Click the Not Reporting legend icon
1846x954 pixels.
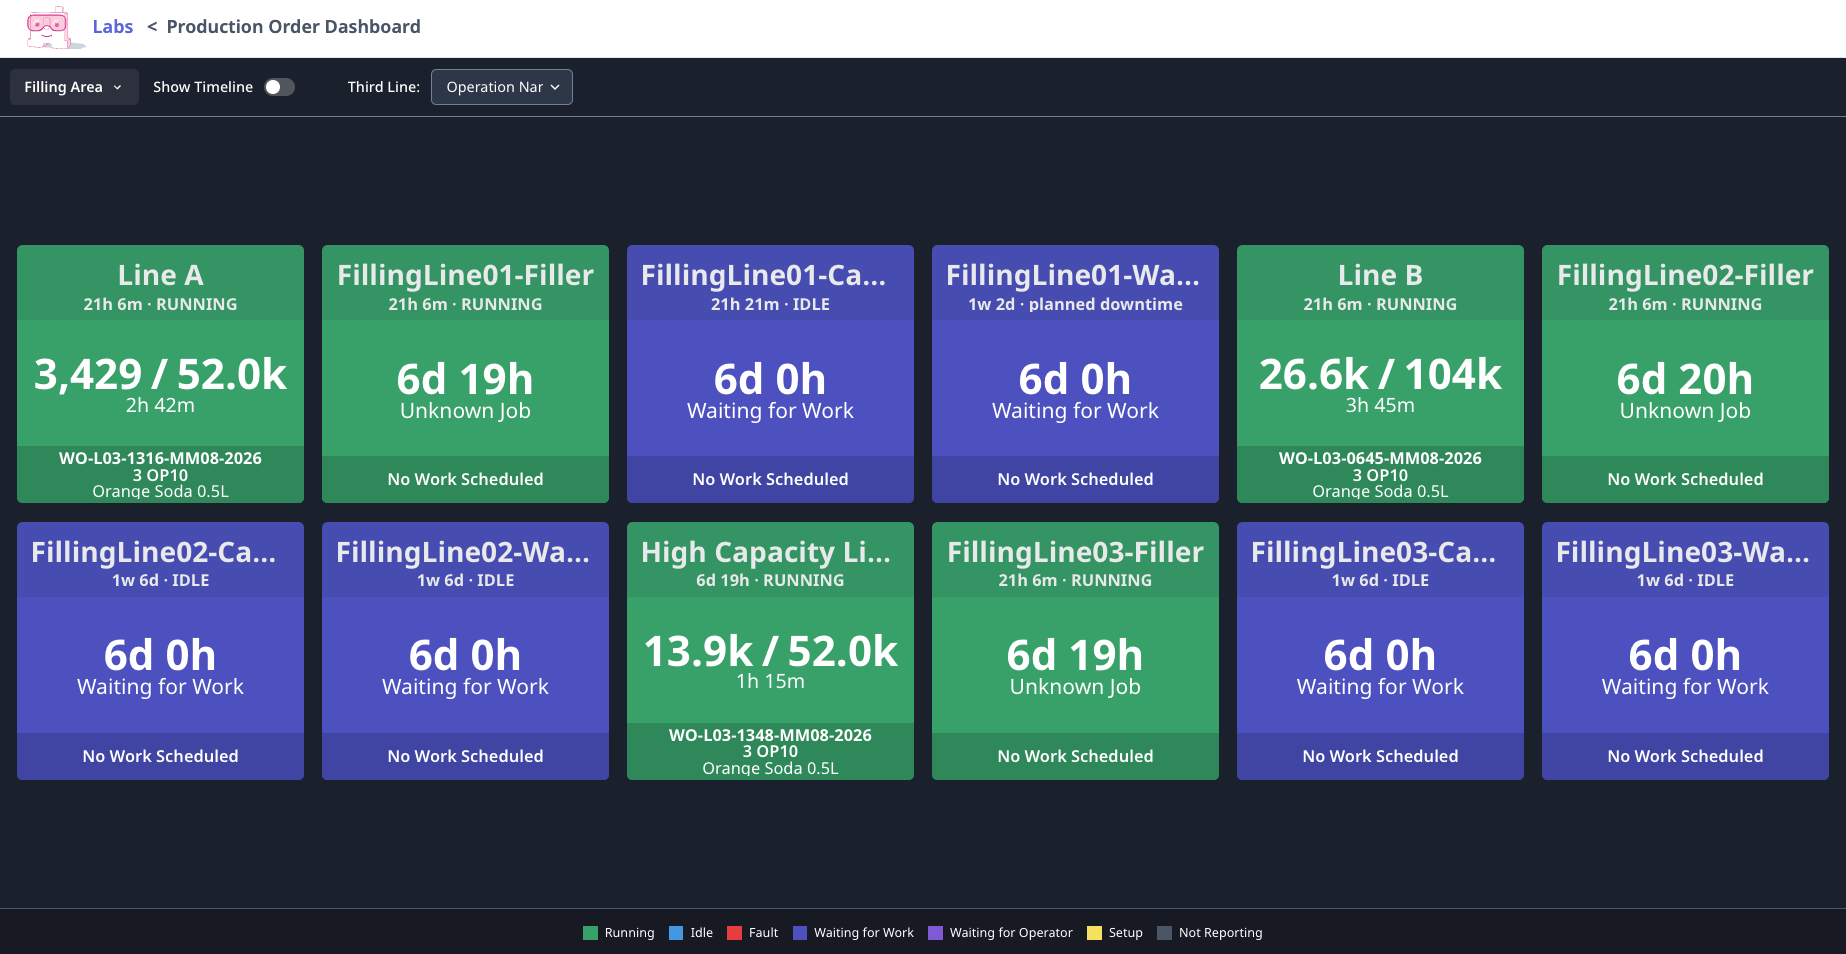coord(1166,932)
